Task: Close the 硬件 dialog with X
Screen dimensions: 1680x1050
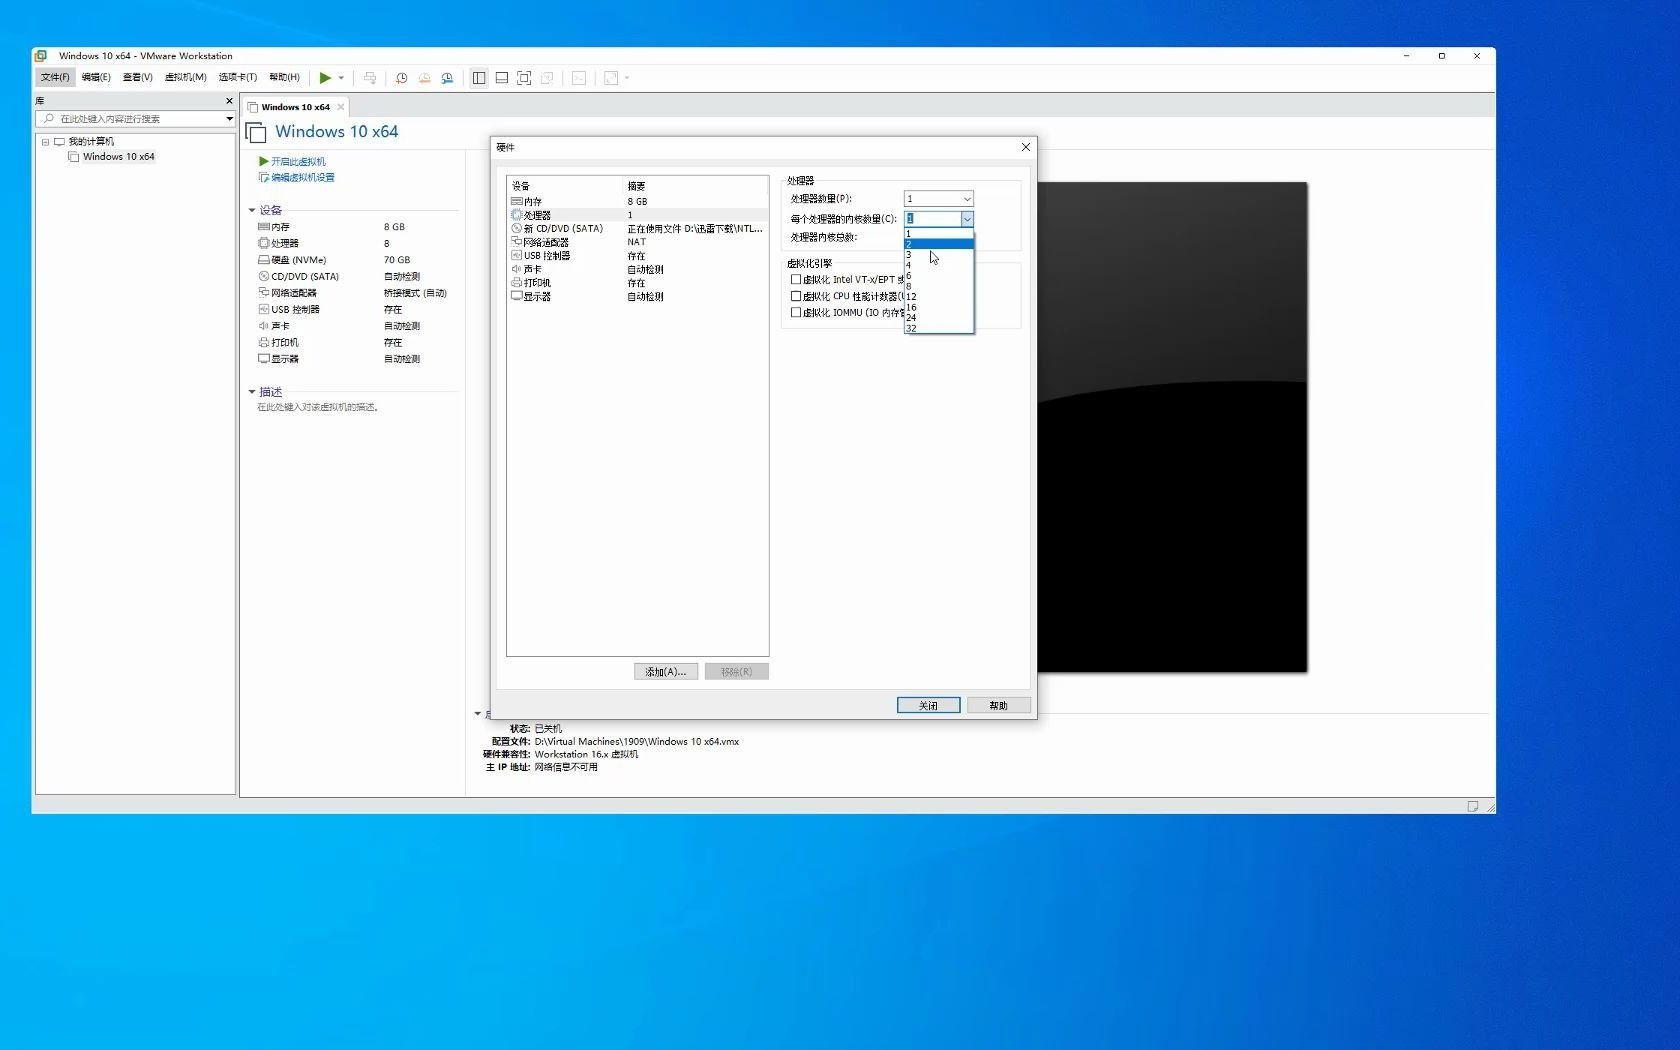Action: 1025,147
